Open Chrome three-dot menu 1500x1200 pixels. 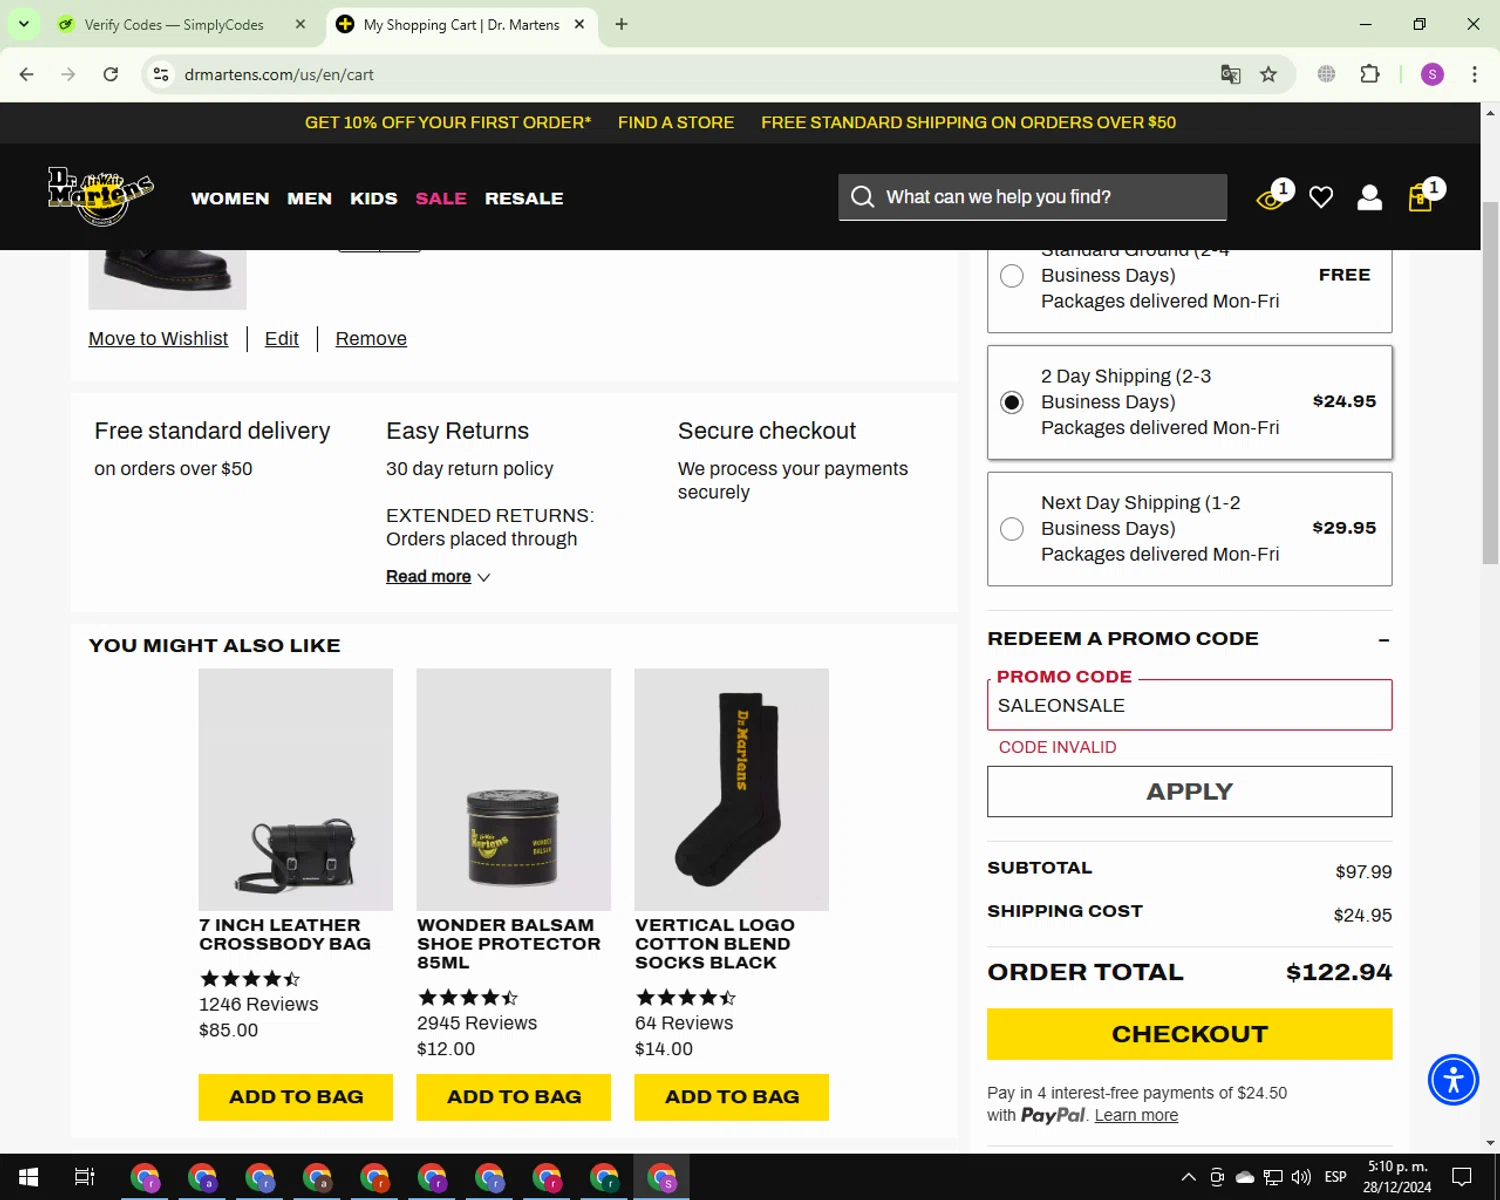pos(1474,74)
